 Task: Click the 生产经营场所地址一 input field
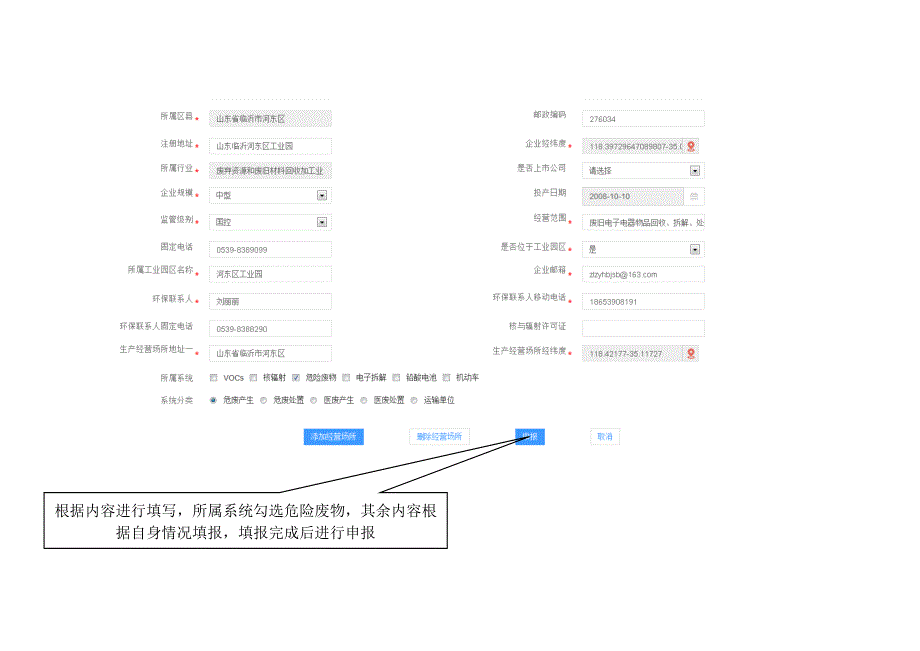click(x=270, y=354)
